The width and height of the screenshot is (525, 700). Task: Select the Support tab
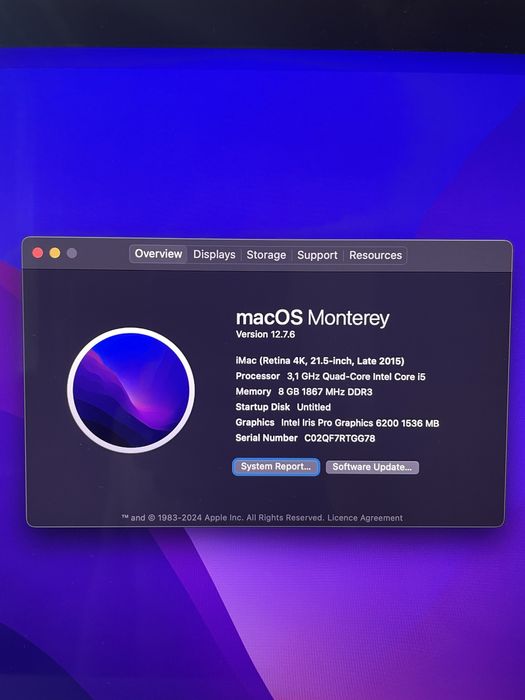[x=317, y=255]
